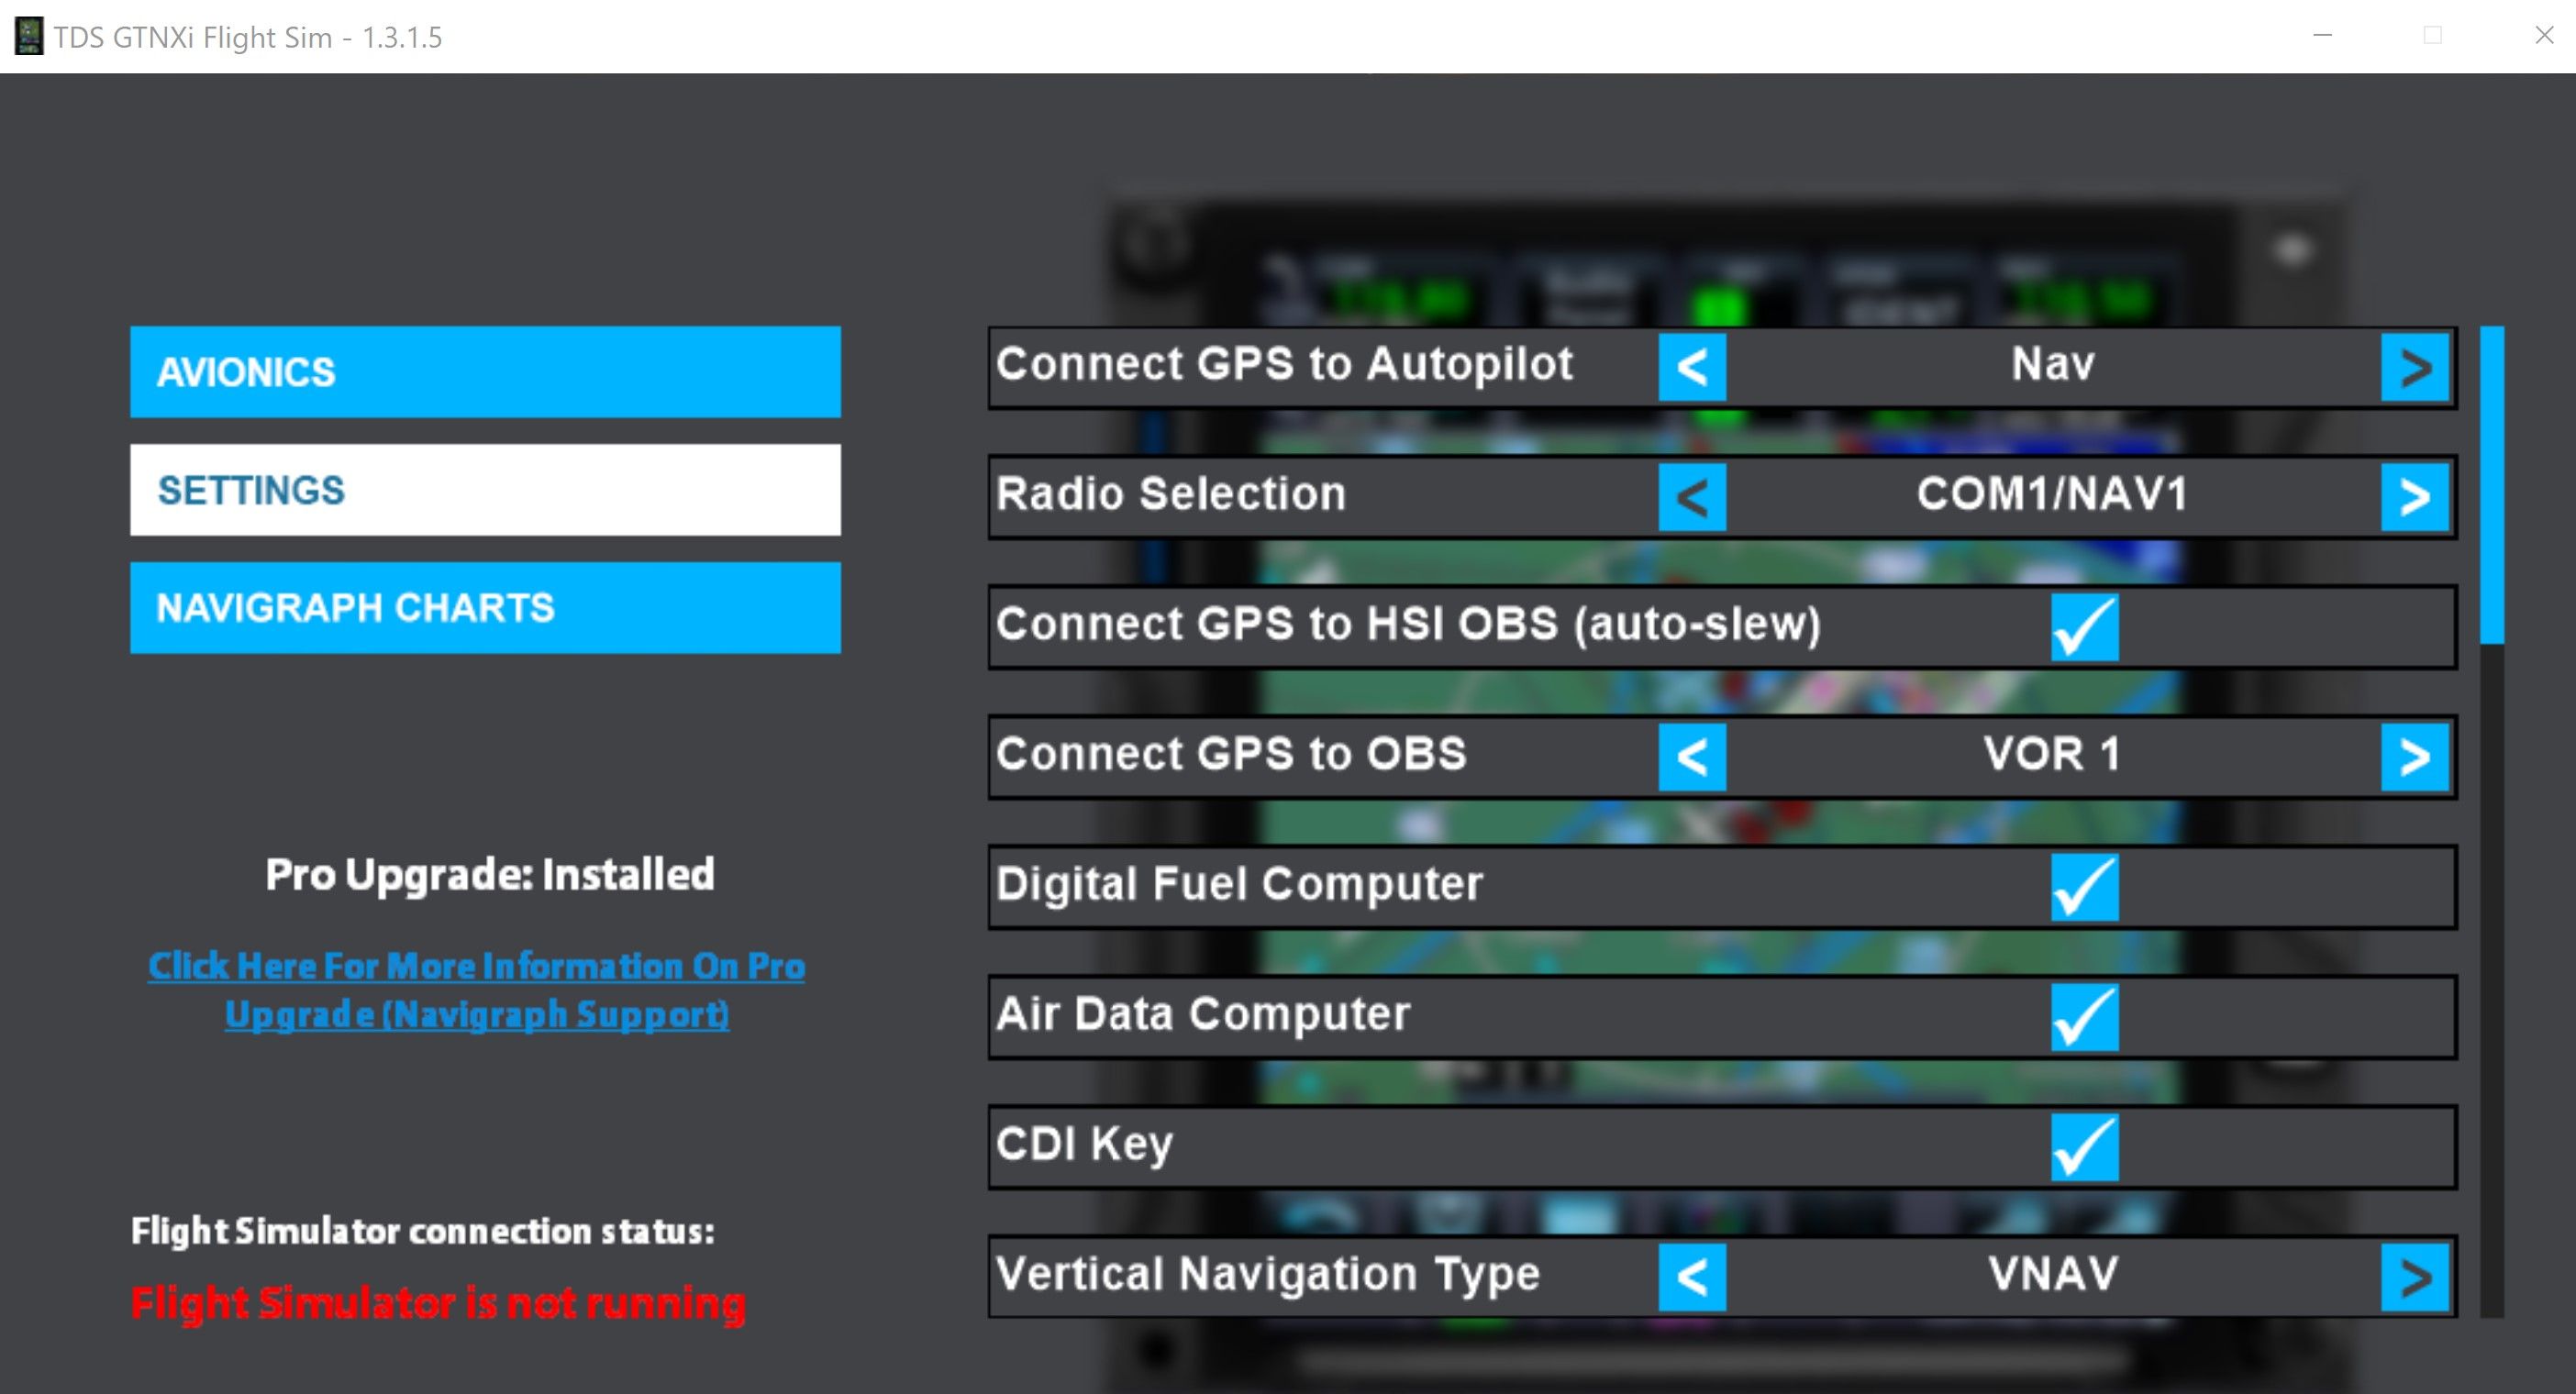Click right arrow for Vertical Navigation Type
Viewport: 2576px width, 1394px height.
point(2415,1277)
